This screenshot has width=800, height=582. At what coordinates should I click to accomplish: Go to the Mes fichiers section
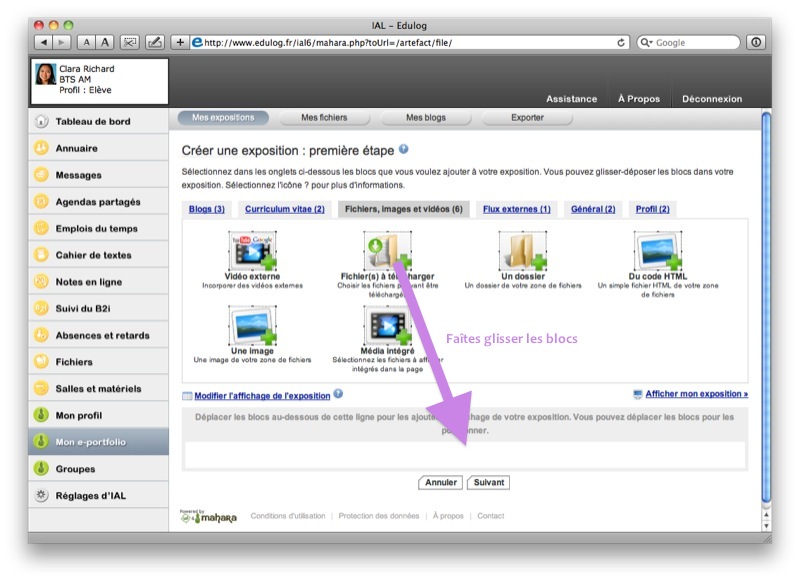tap(324, 118)
